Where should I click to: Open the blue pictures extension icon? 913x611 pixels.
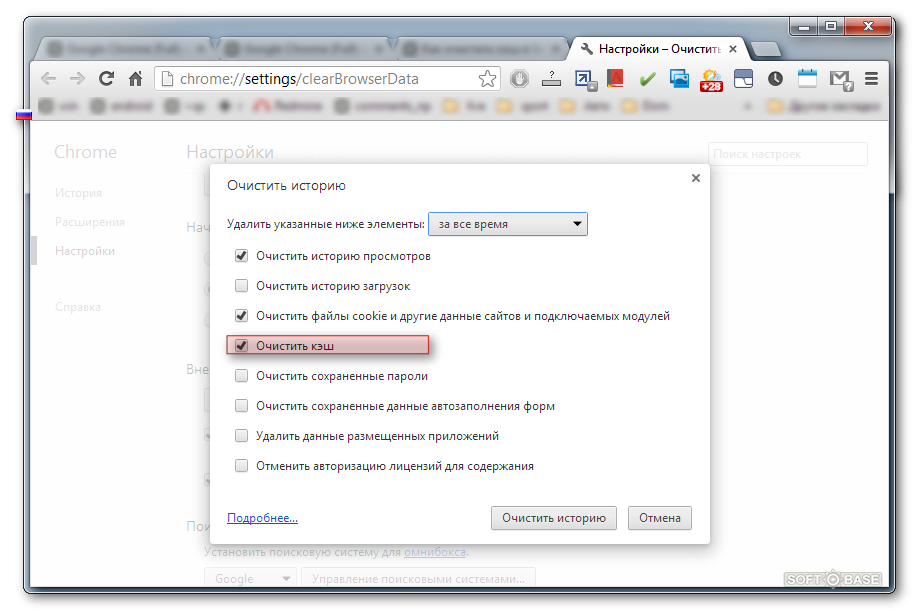679,79
